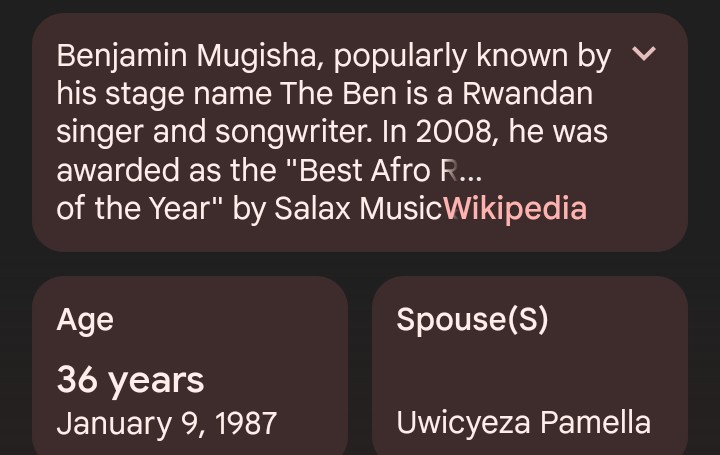720x455 pixels.
Task: Tap the "36 years" age value
Action: (x=130, y=379)
